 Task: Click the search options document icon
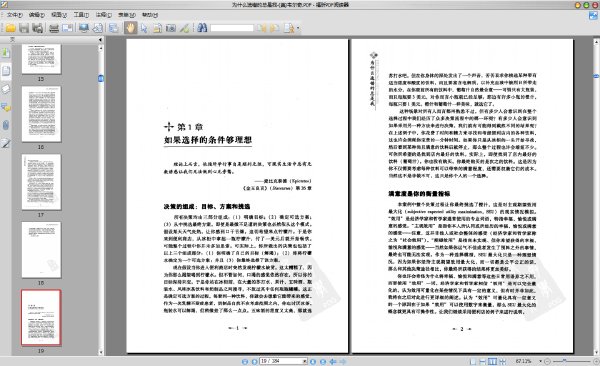point(289,28)
